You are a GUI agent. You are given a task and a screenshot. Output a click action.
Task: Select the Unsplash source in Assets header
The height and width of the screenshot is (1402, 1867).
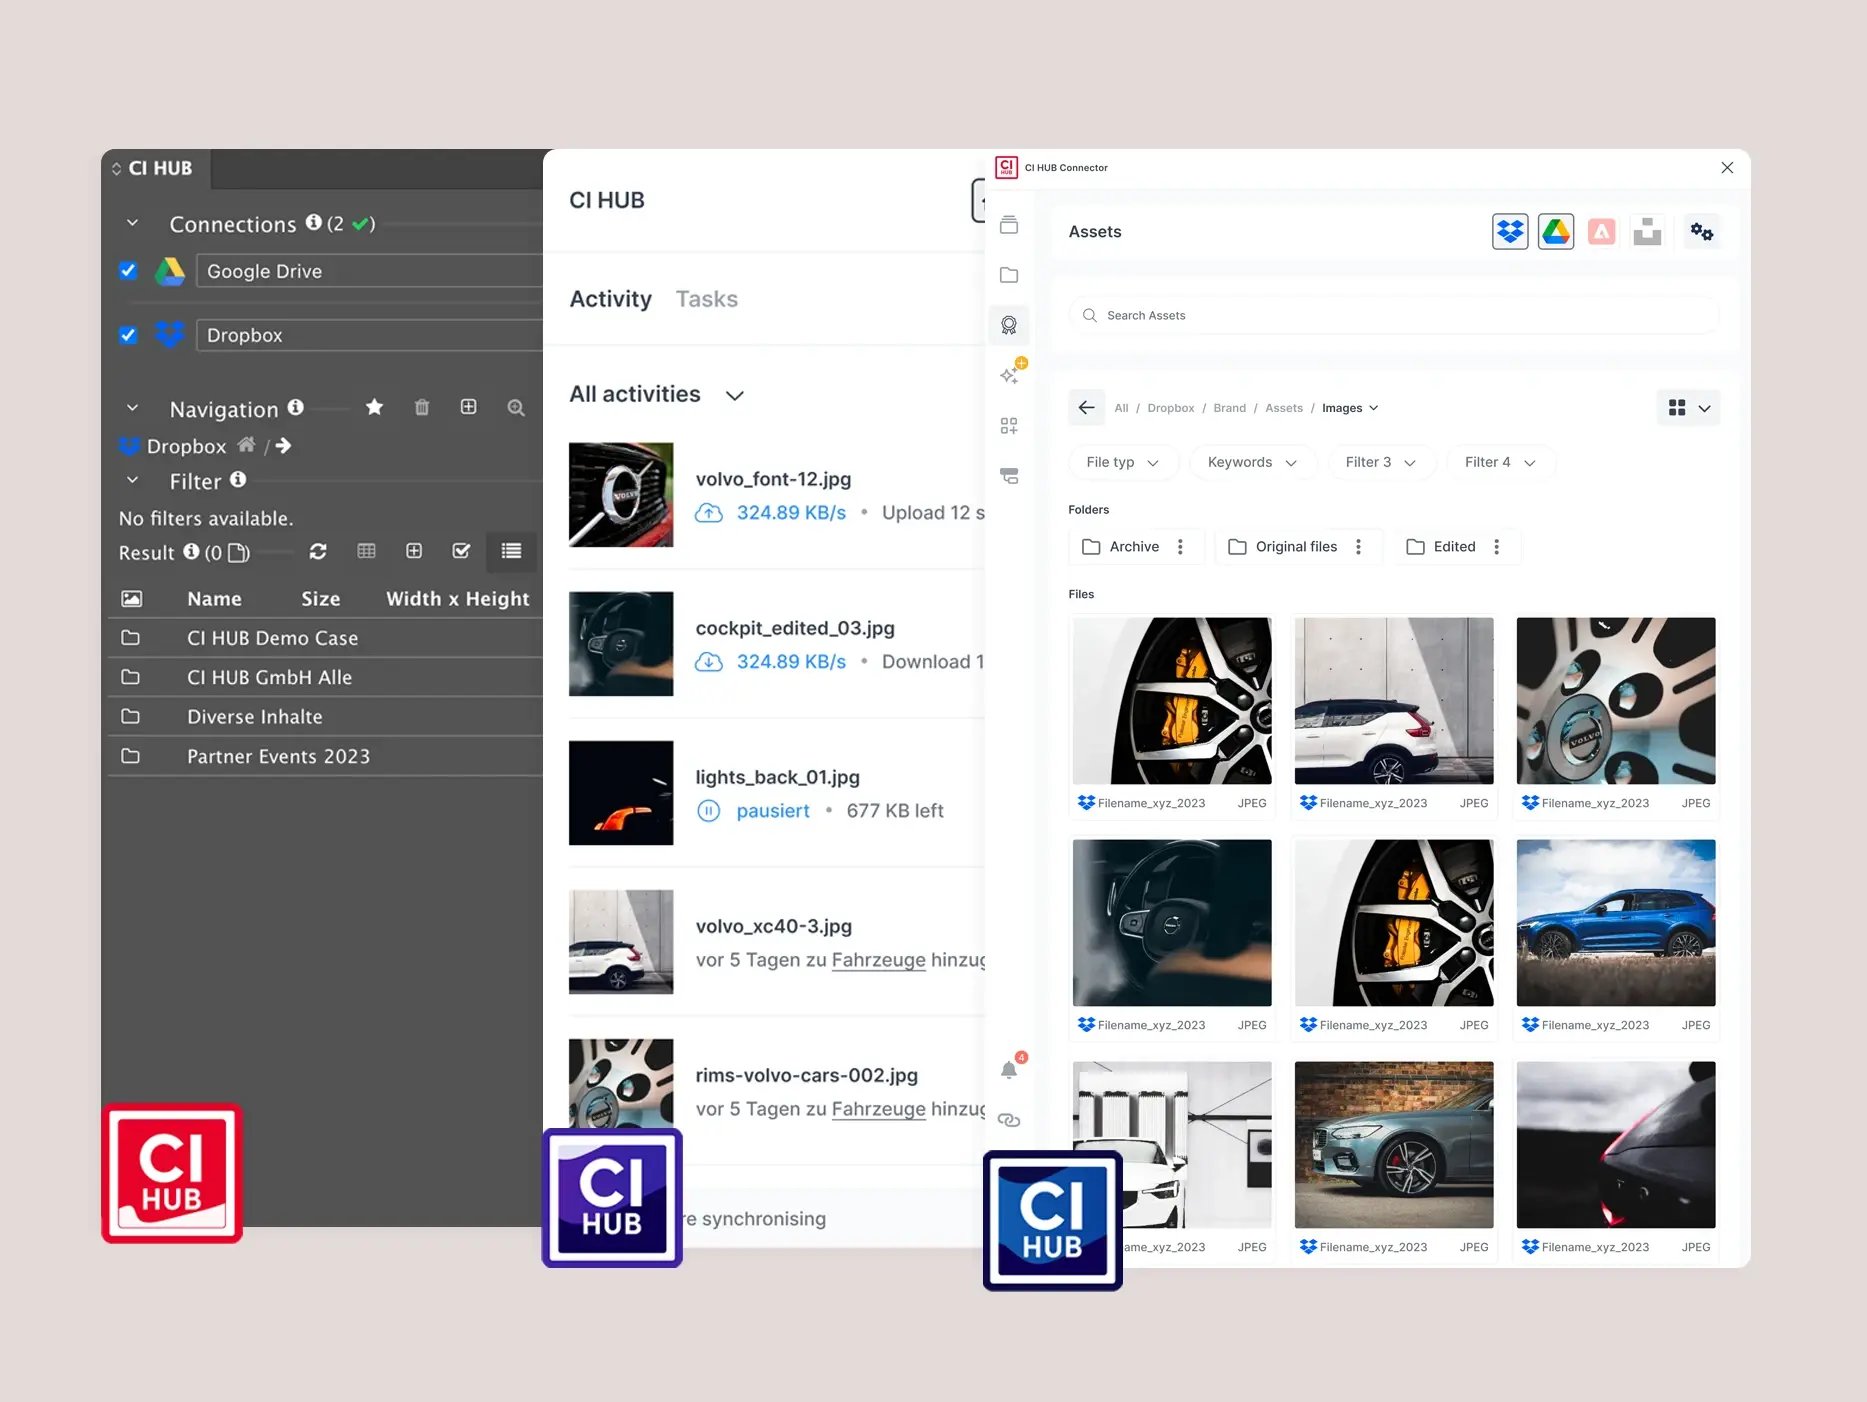(x=1647, y=232)
